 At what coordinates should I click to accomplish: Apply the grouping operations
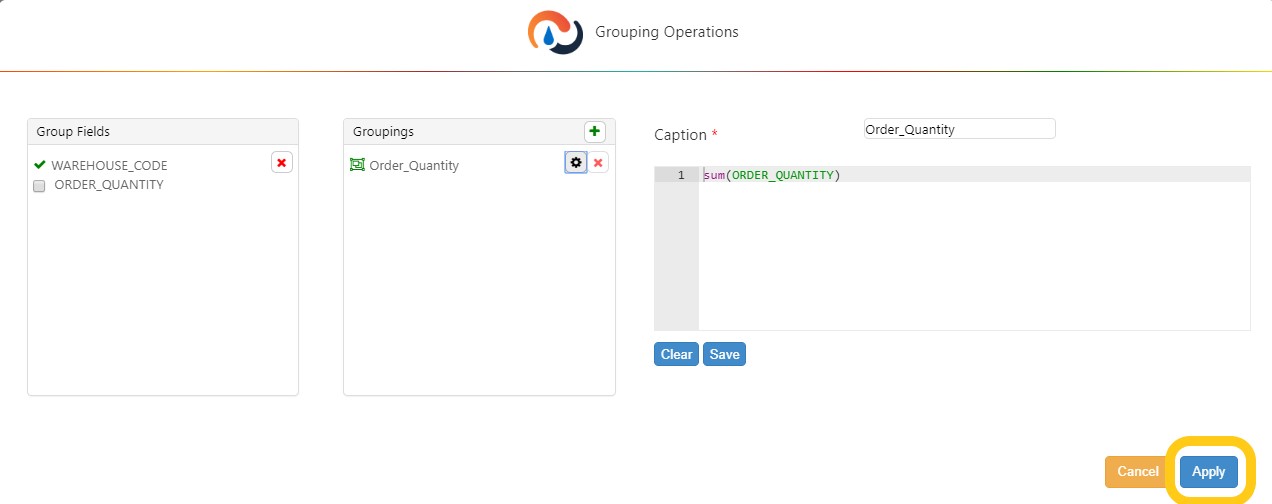[x=1208, y=471]
